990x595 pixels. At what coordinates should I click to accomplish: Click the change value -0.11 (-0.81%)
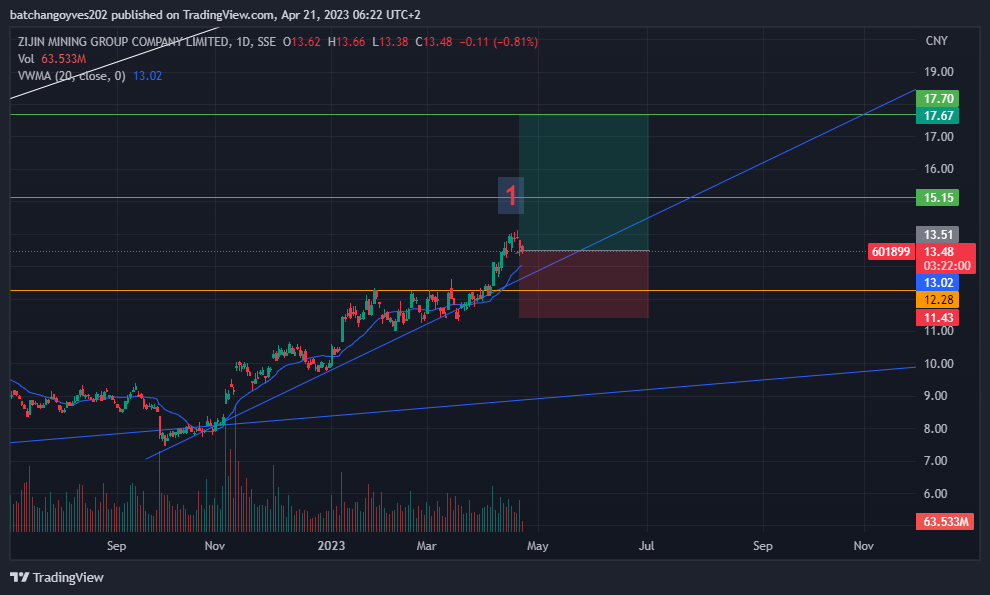[499, 42]
